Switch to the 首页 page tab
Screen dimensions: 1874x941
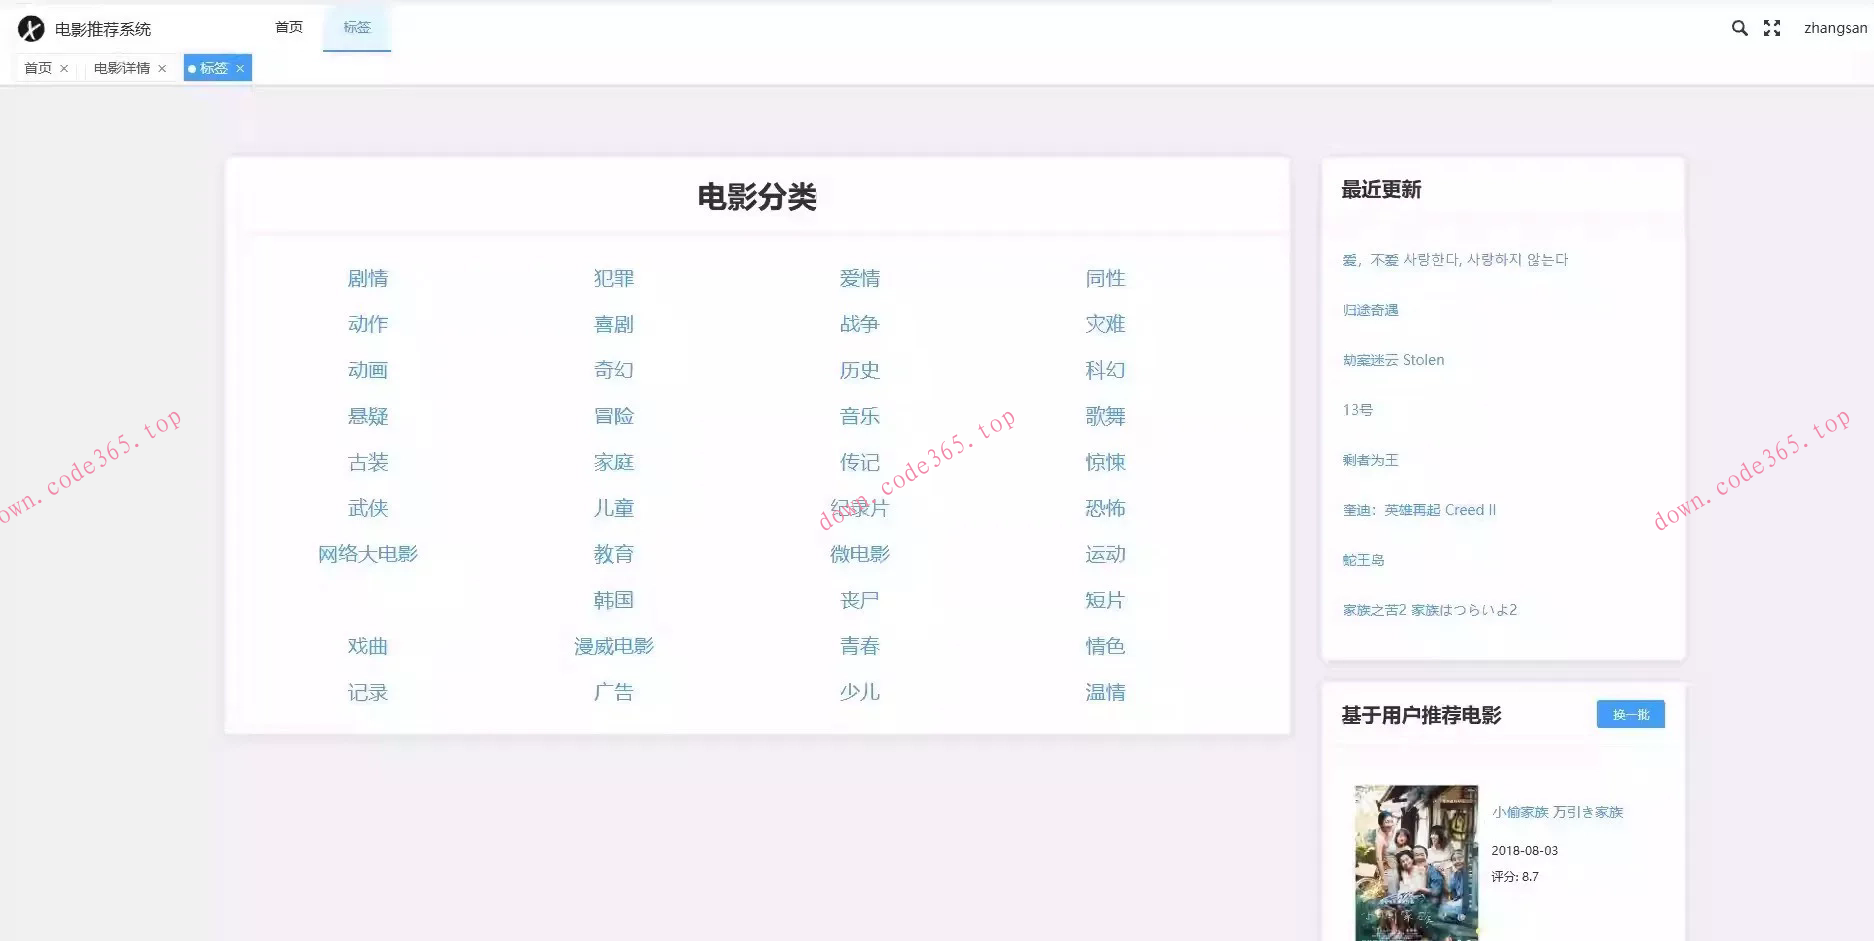pyautogui.click(x=38, y=68)
